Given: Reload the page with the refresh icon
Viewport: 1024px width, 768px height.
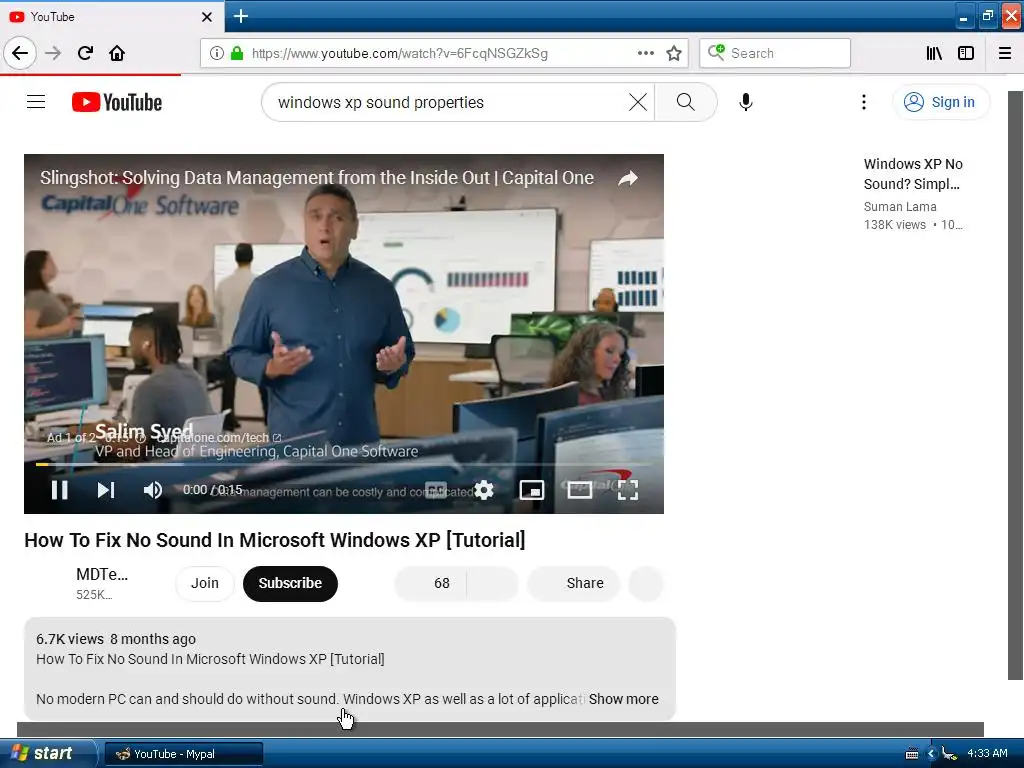Looking at the screenshot, I should coord(85,54).
